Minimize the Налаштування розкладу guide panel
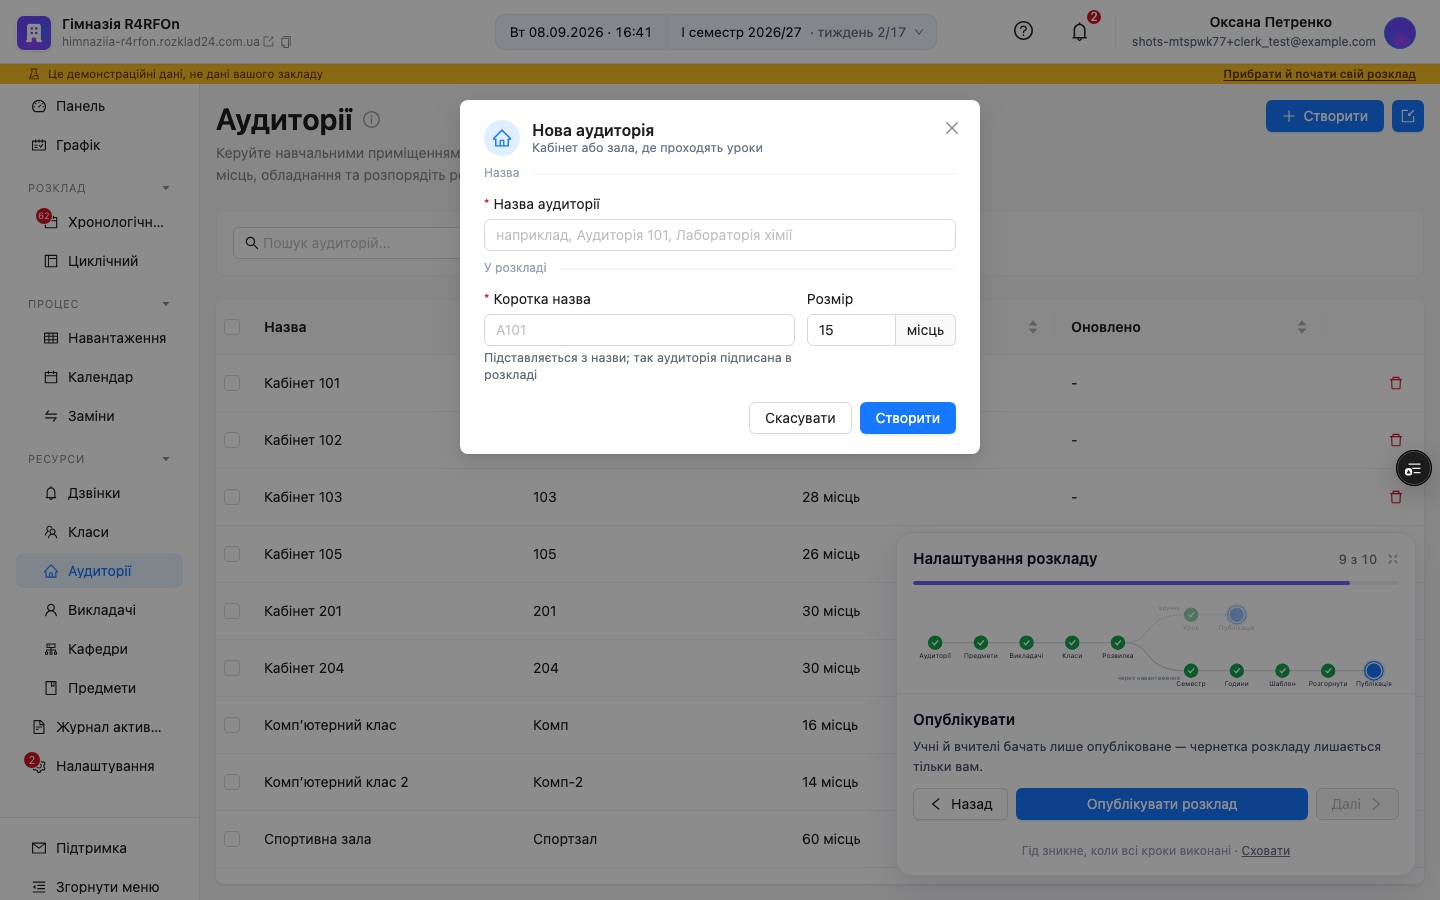 1393,559
